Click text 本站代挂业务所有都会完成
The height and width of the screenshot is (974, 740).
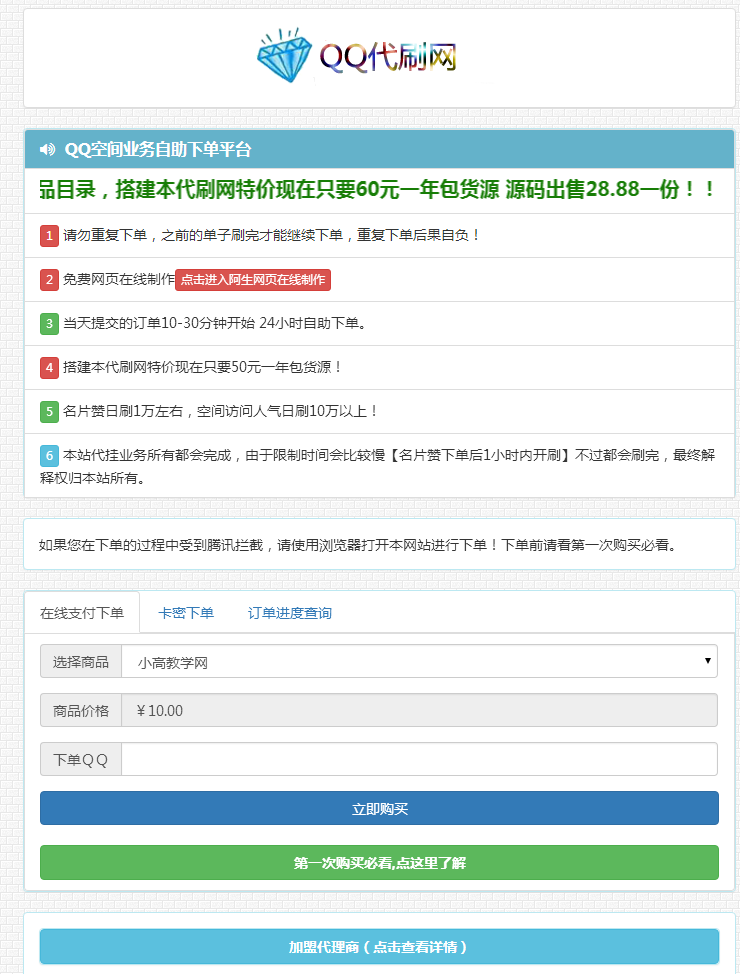(x=377, y=467)
